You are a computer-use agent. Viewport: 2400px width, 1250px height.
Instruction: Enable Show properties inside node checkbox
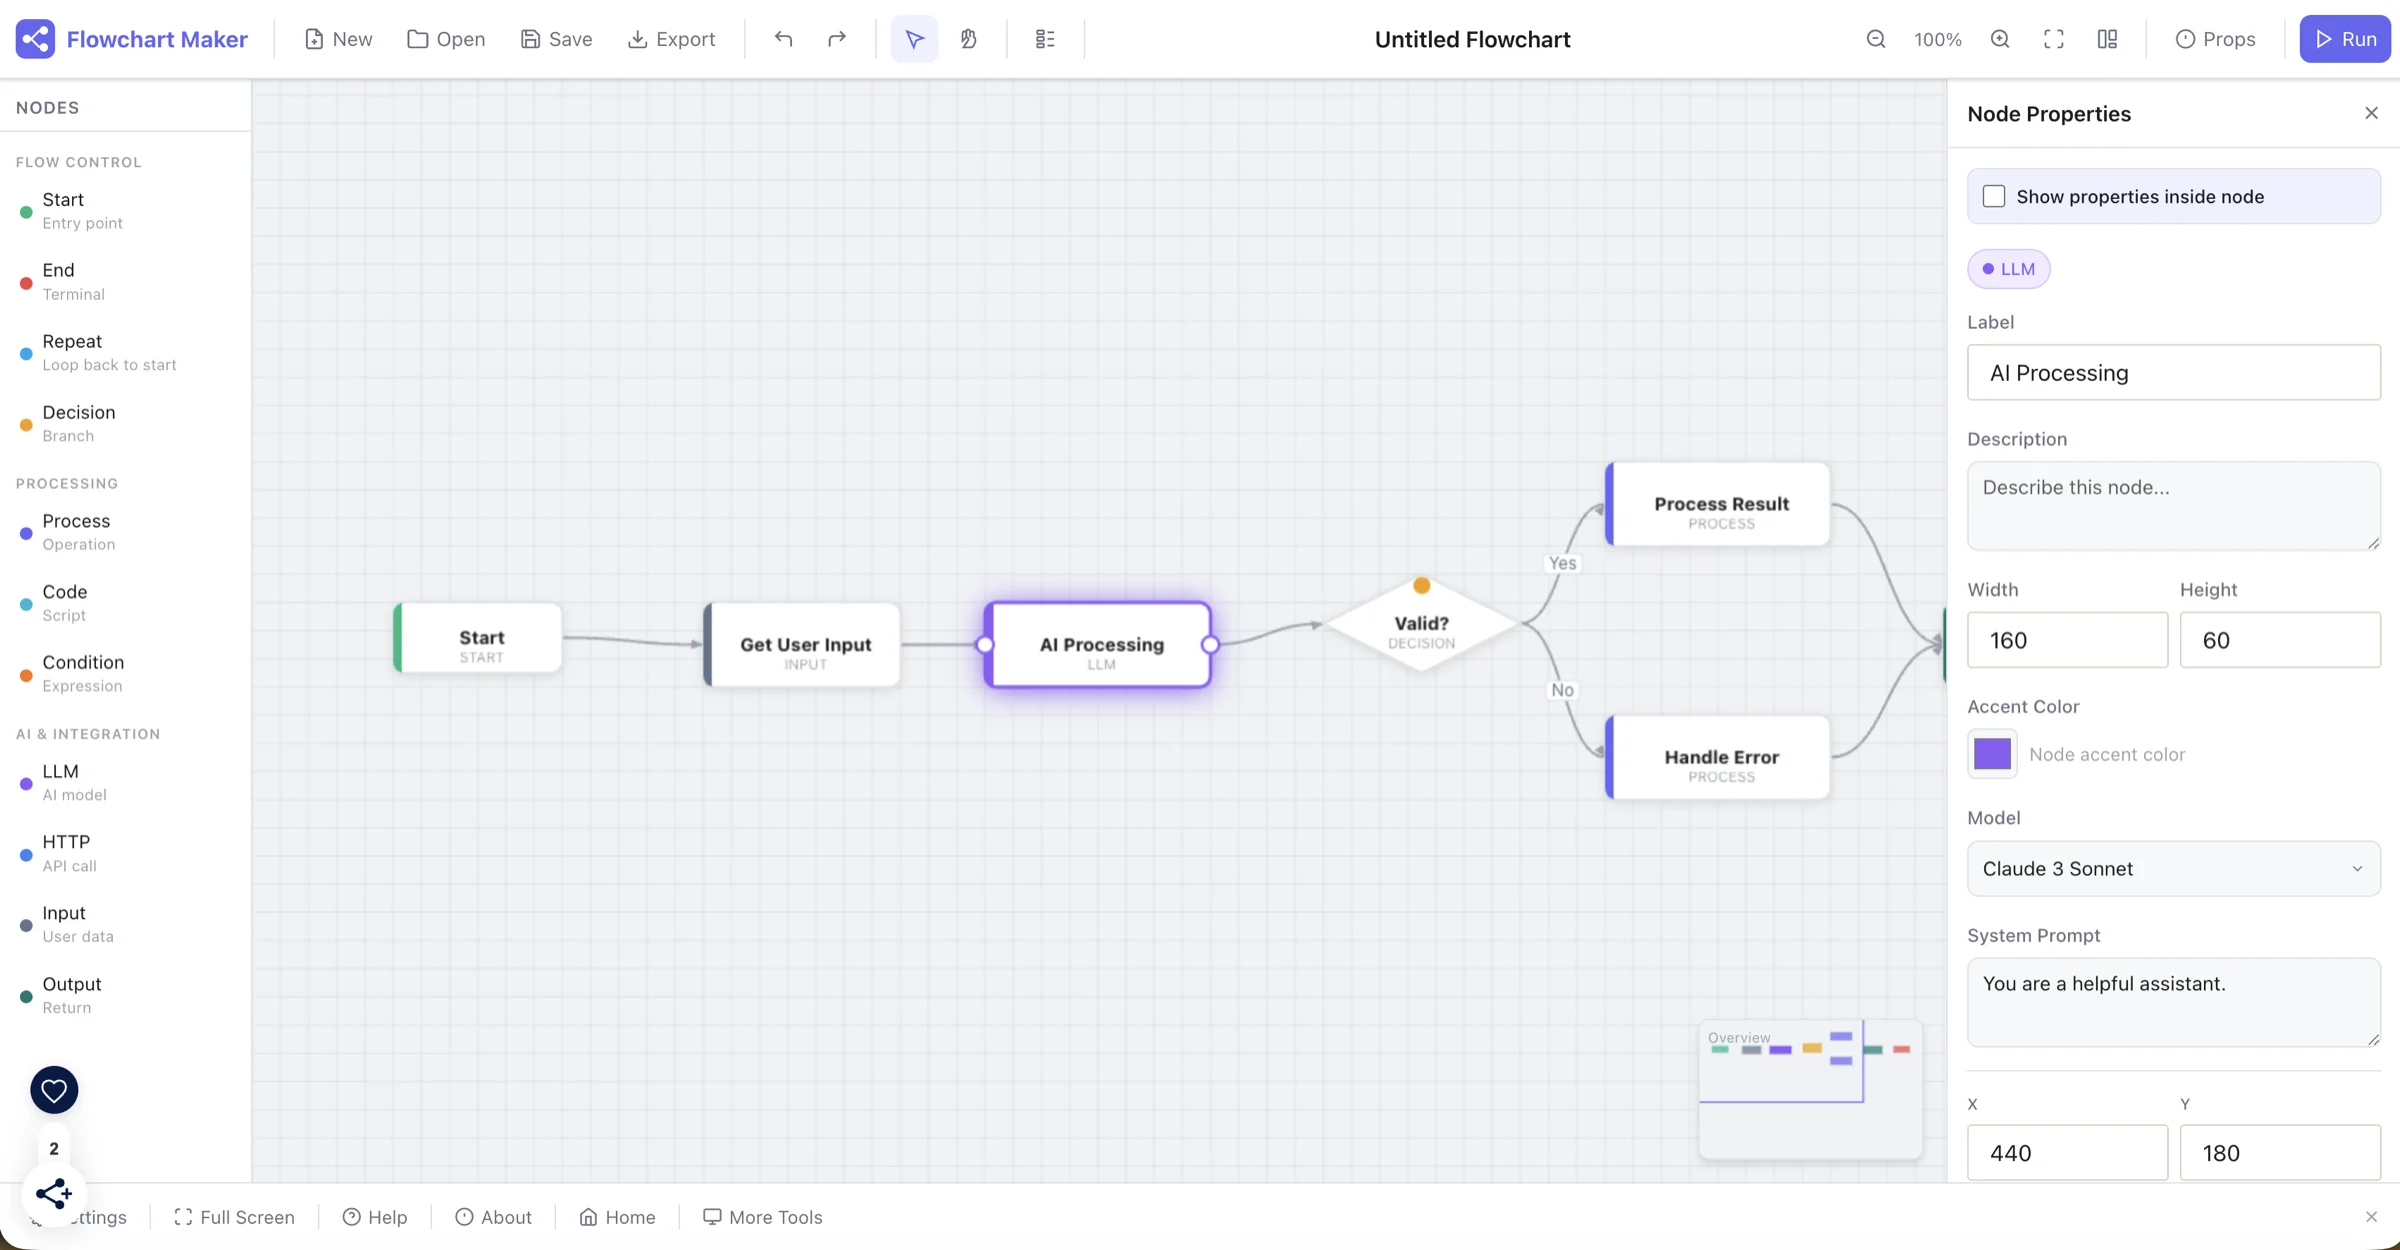1994,196
